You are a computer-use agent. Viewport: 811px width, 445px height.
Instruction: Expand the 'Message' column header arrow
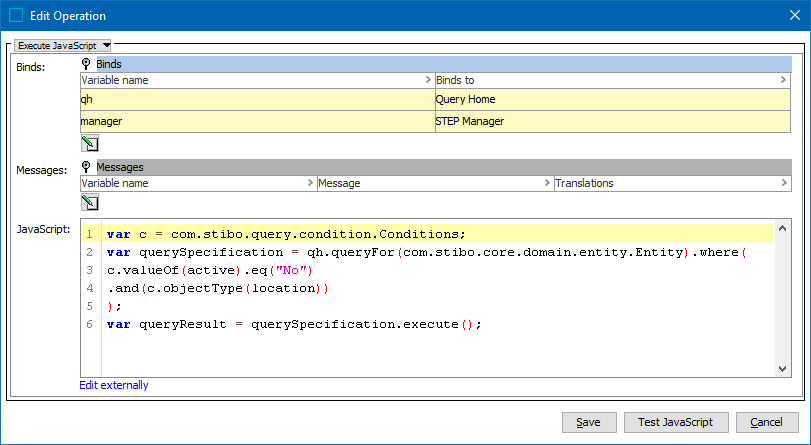(x=546, y=183)
